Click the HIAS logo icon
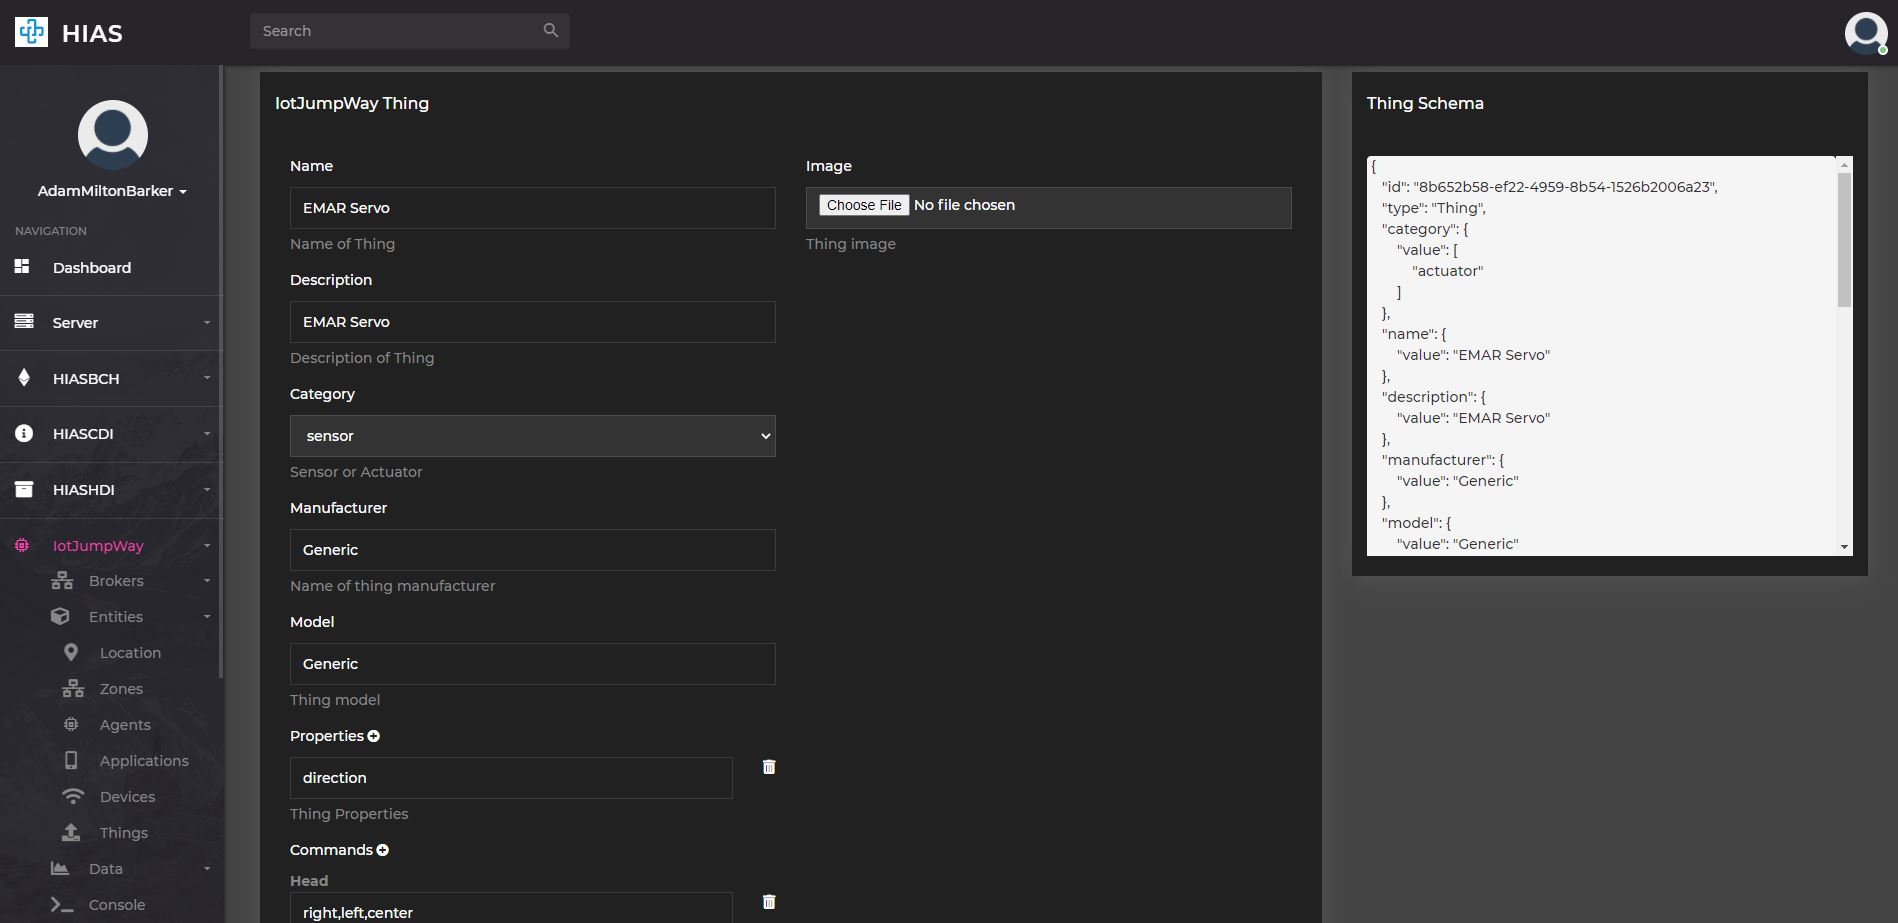The width and height of the screenshot is (1898, 923). [31, 32]
